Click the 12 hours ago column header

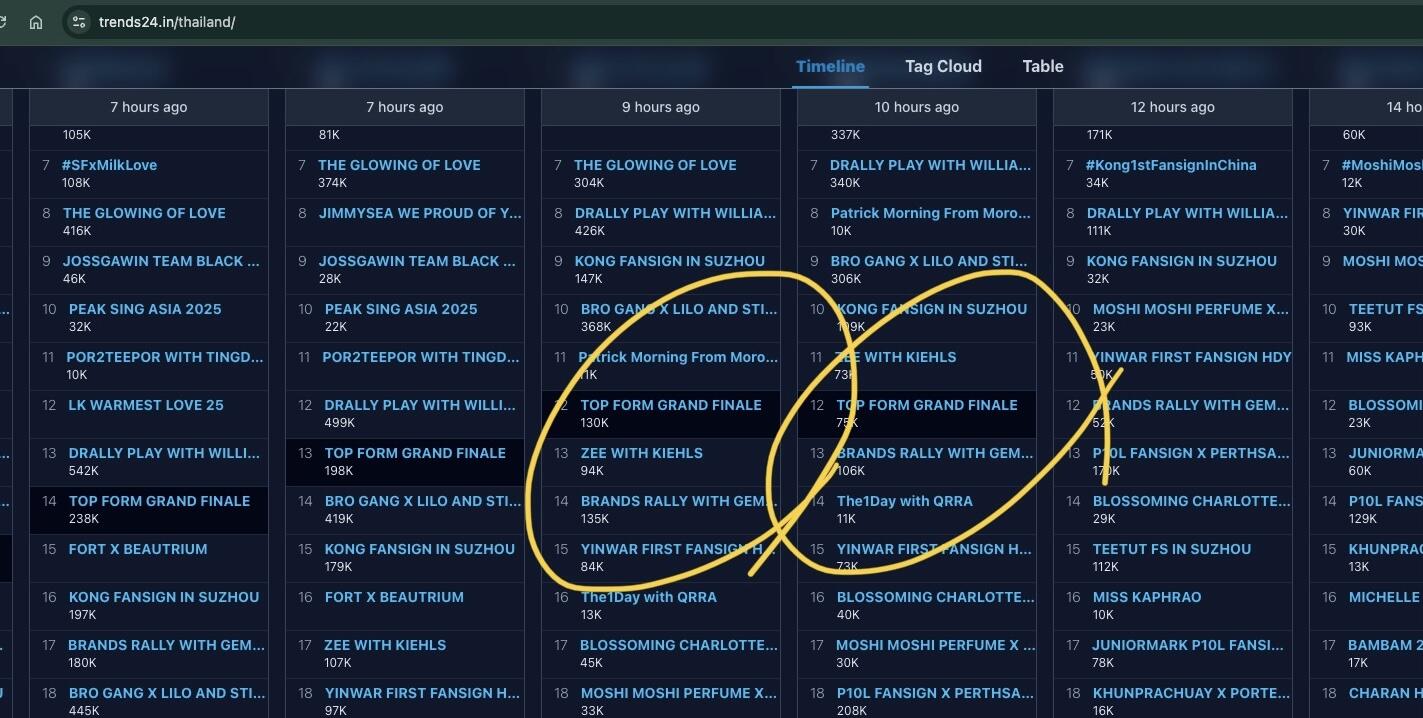click(x=1173, y=107)
